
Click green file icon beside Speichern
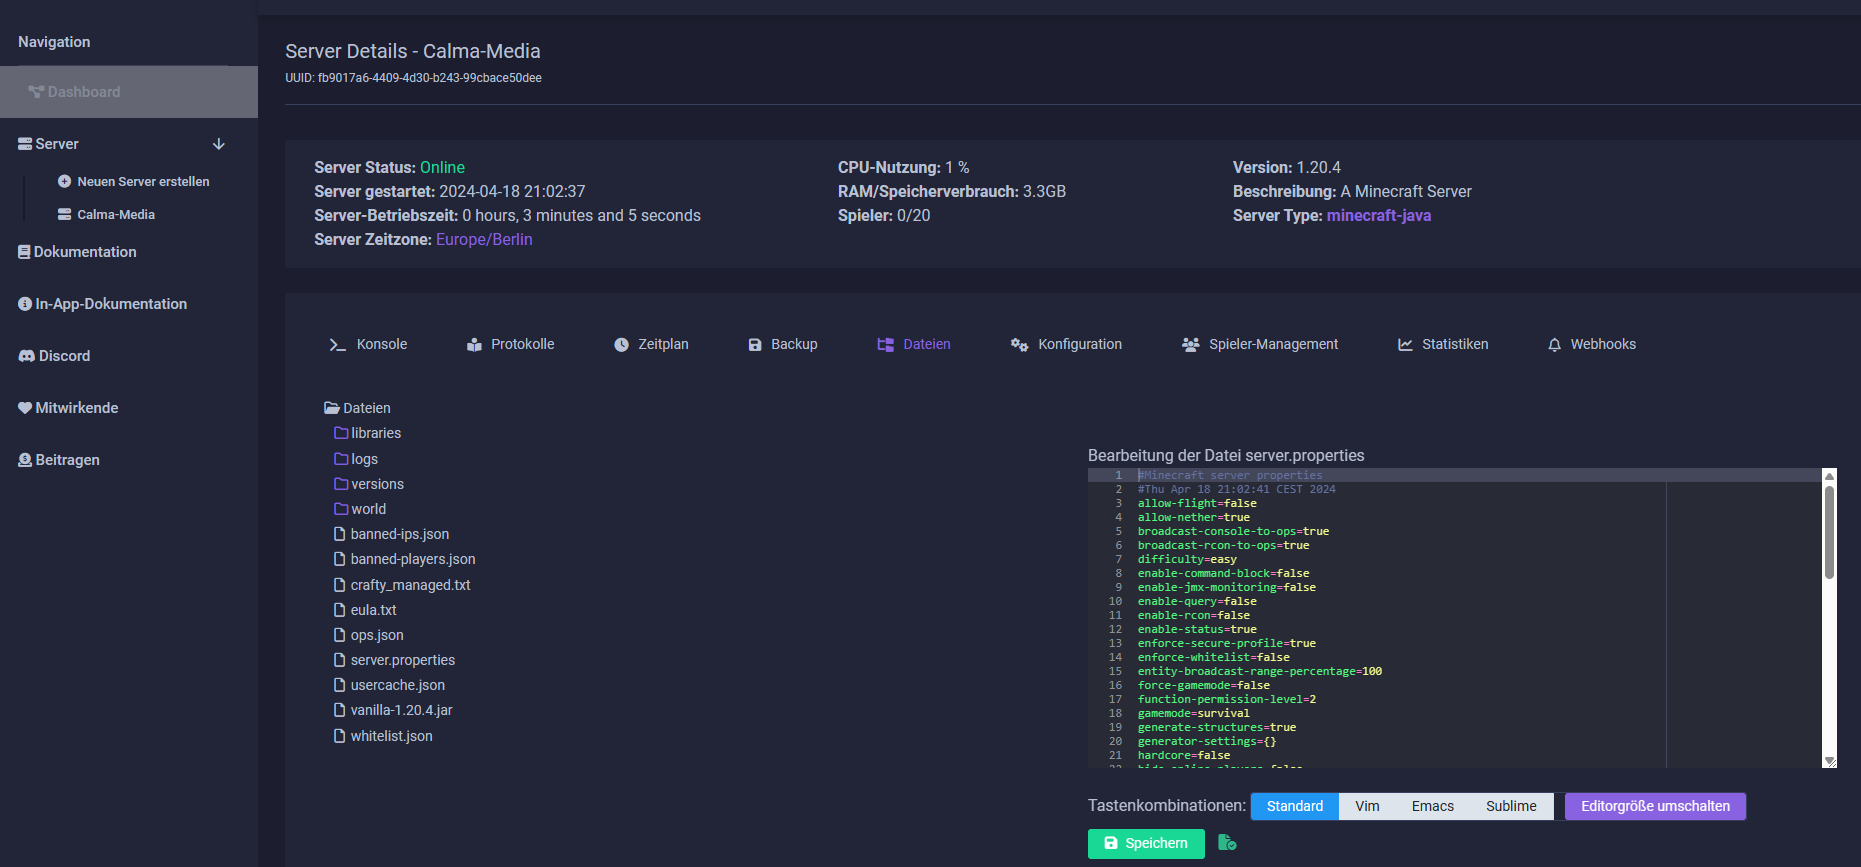(x=1228, y=843)
